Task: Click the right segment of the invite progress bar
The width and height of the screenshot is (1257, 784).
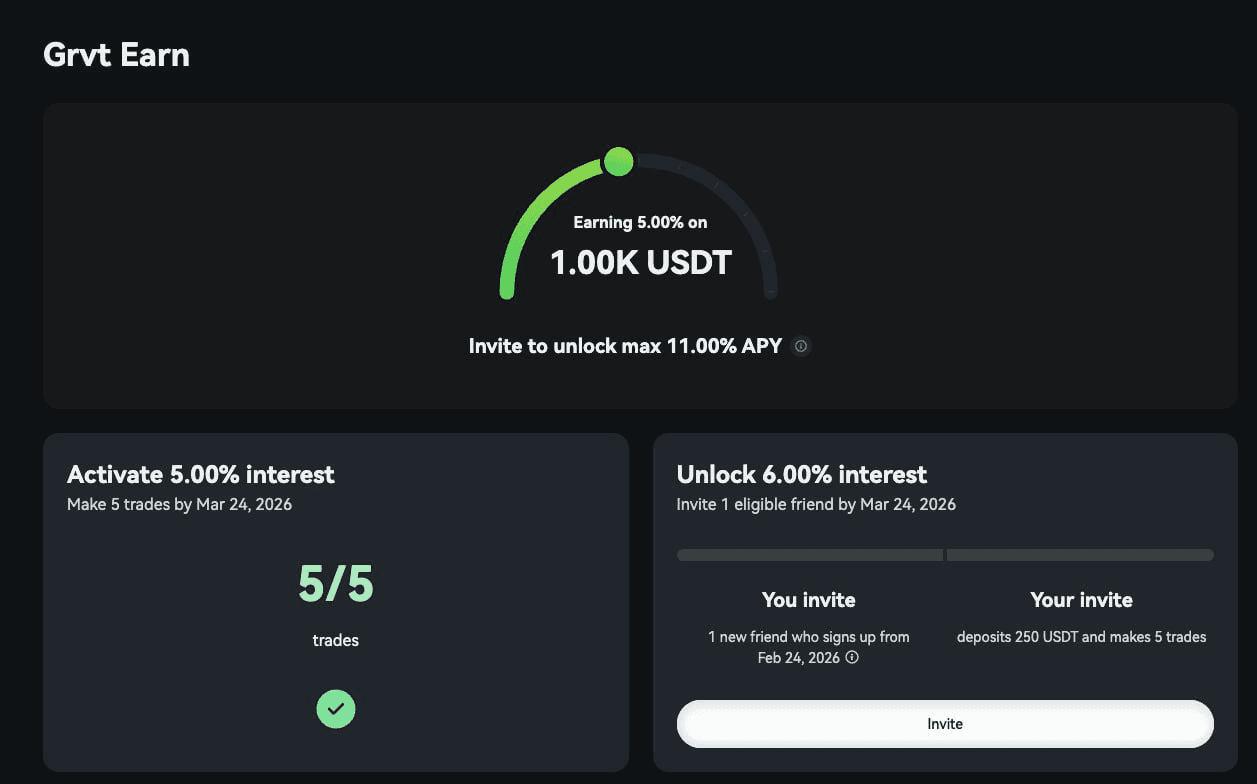Action: [x=1080, y=555]
